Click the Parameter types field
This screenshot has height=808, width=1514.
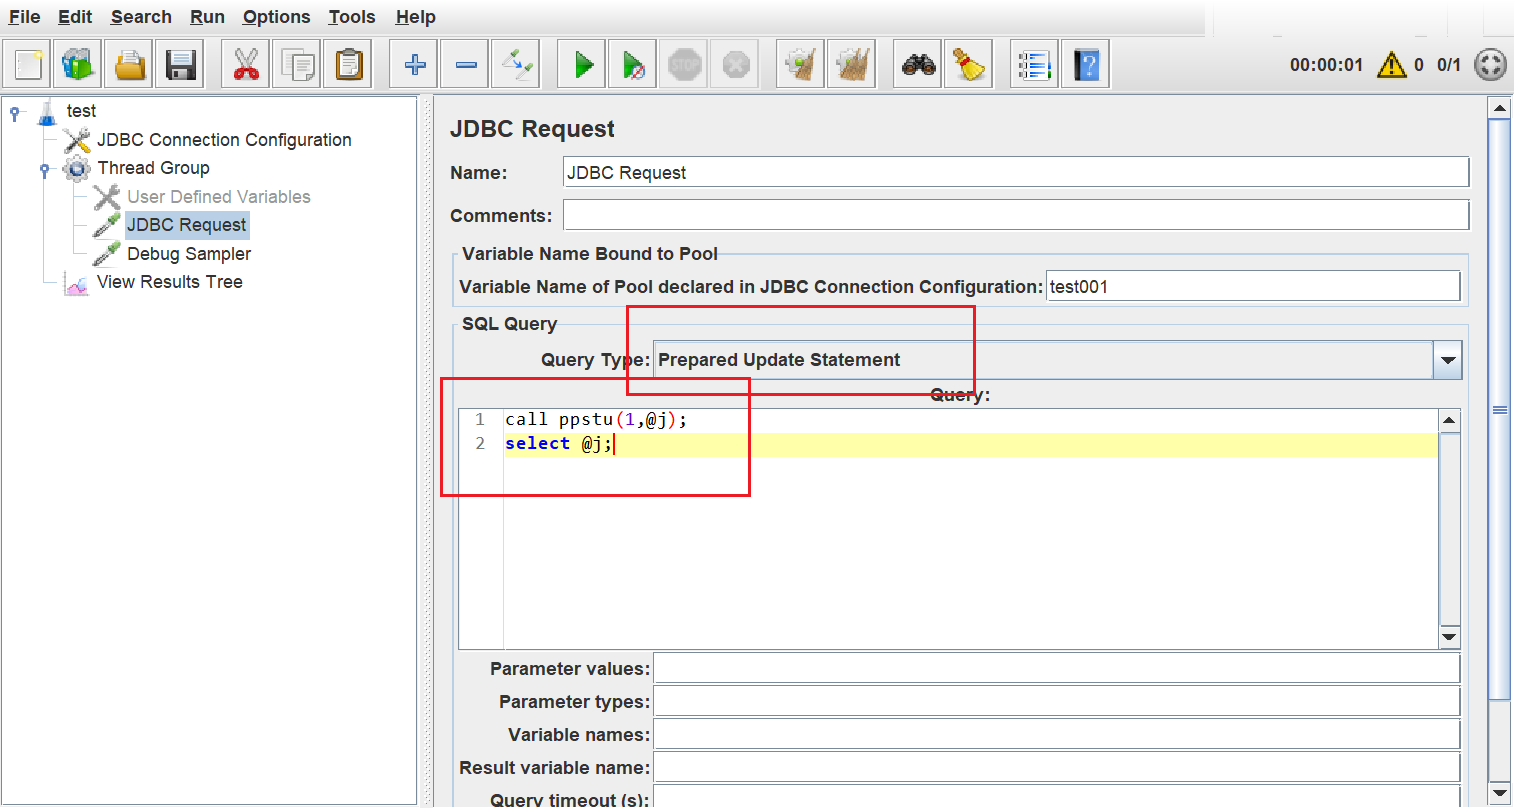click(x=1056, y=702)
